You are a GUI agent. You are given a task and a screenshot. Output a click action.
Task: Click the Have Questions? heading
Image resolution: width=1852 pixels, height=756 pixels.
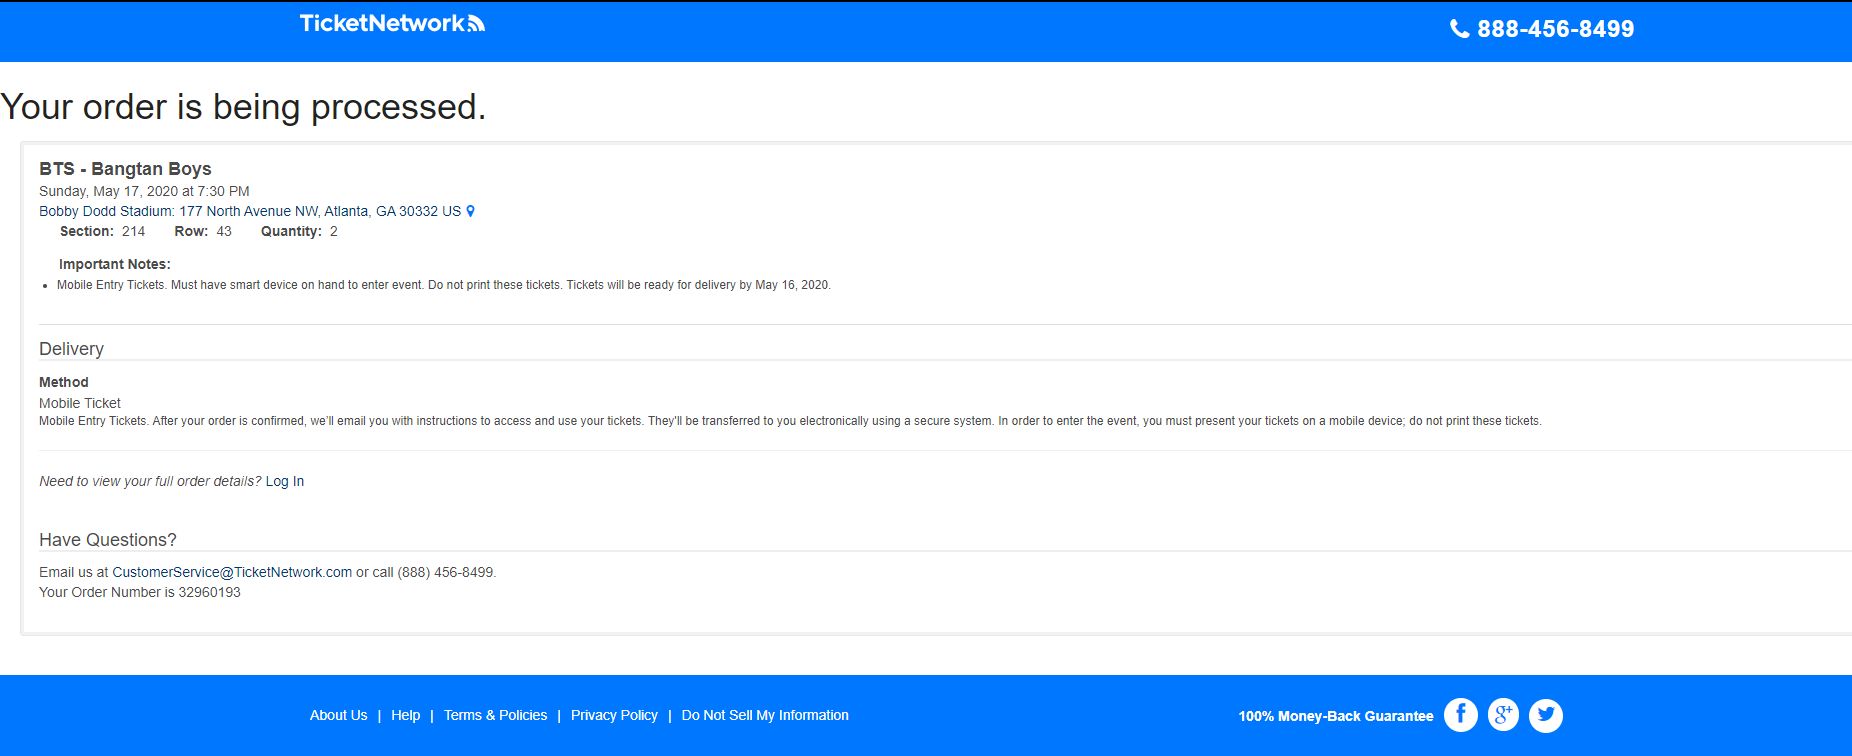(108, 540)
